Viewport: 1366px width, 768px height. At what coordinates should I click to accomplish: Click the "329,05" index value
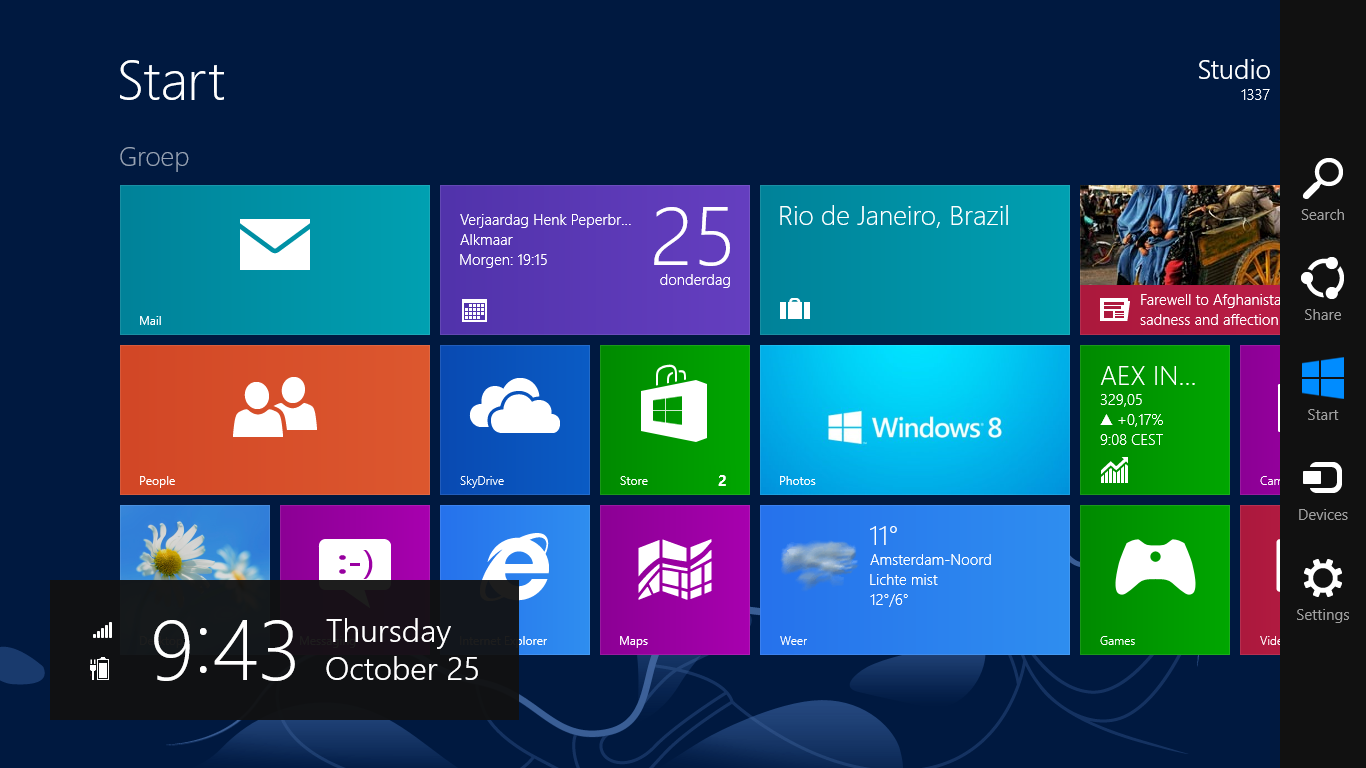click(1122, 400)
